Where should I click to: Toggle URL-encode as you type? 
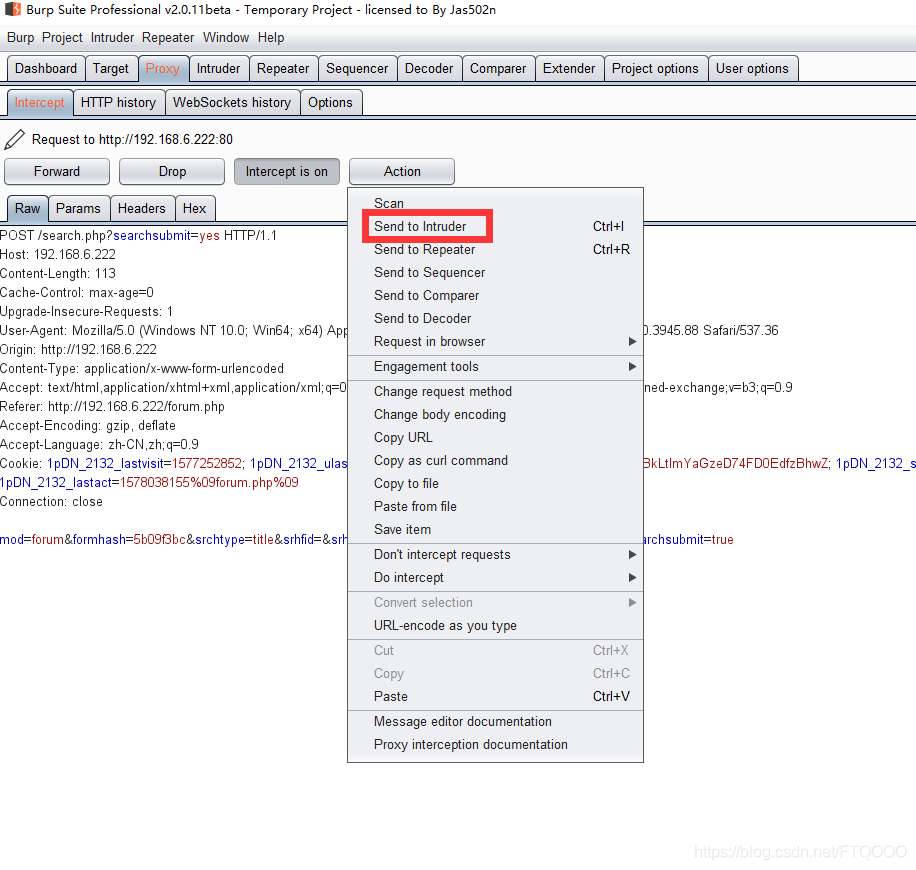click(x=495, y=626)
